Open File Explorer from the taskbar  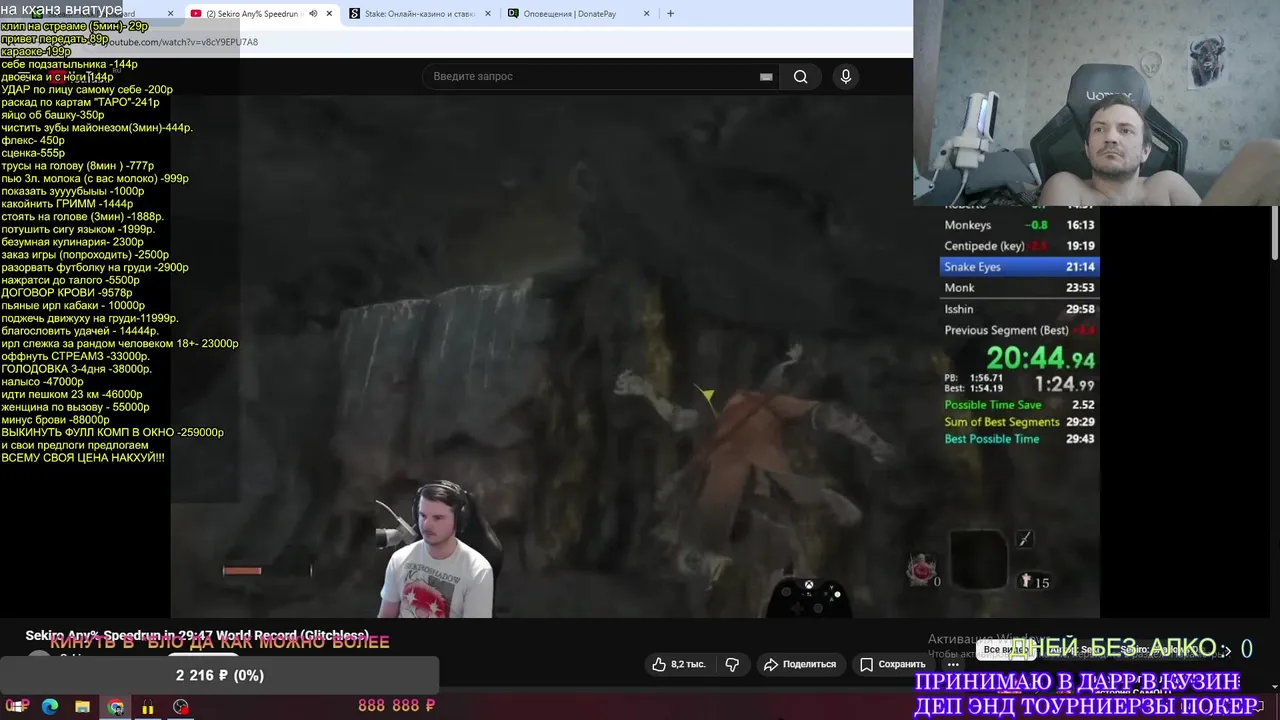click(x=82, y=707)
